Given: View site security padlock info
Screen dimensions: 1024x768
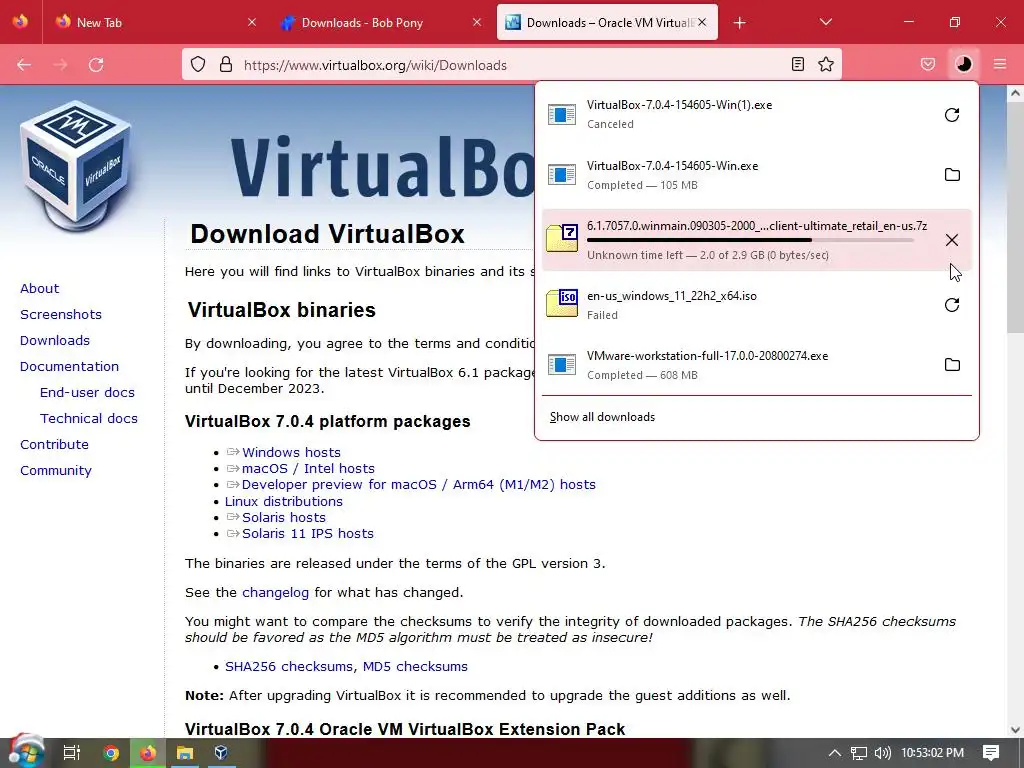Looking at the screenshot, I should (226, 64).
